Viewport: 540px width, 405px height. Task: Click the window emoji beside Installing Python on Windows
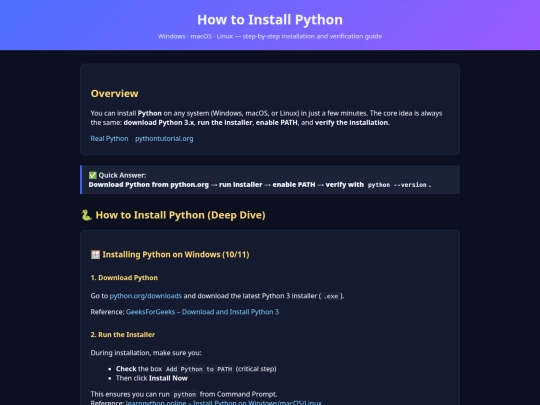pos(95,255)
